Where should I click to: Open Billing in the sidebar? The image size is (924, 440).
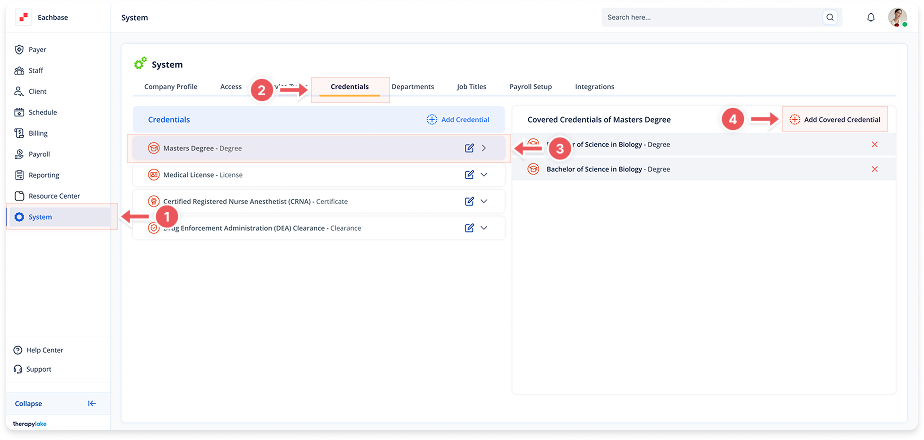(38, 133)
